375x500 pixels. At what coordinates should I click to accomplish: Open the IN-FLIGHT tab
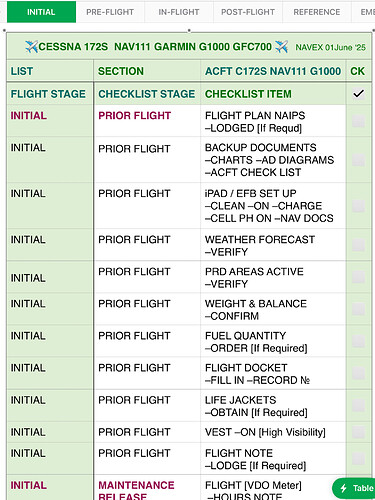point(179,12)
